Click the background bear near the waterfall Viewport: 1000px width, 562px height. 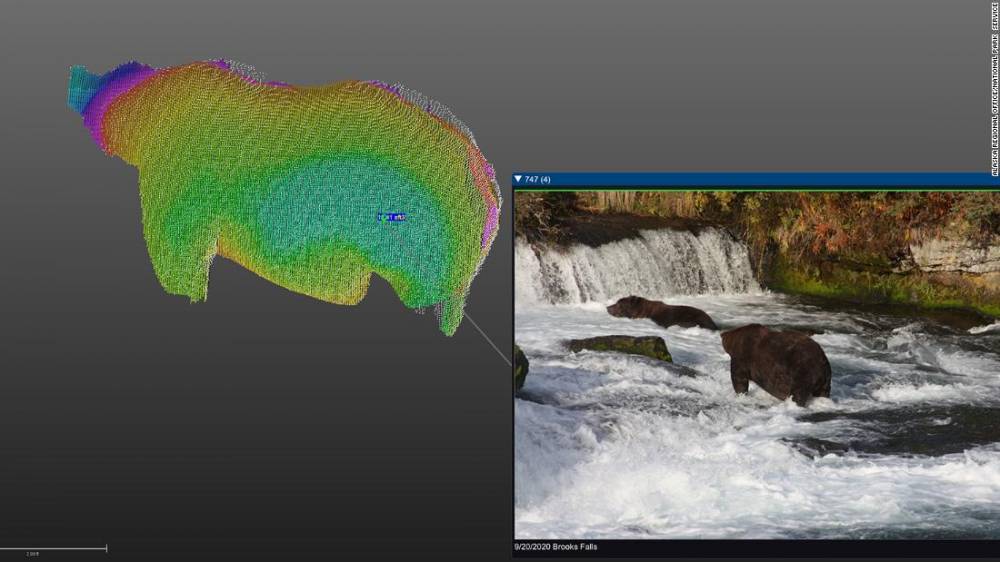point(660,312)
